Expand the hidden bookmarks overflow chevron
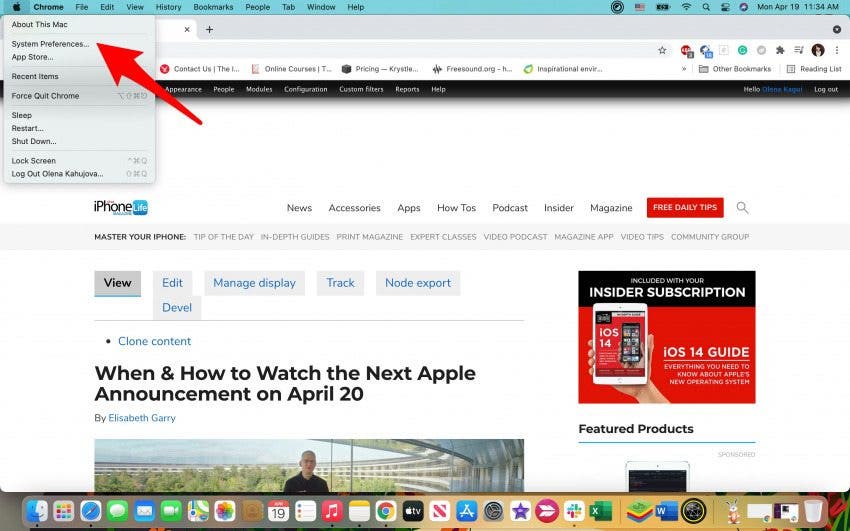Screen dimensions: 850x531 [684, 69]
